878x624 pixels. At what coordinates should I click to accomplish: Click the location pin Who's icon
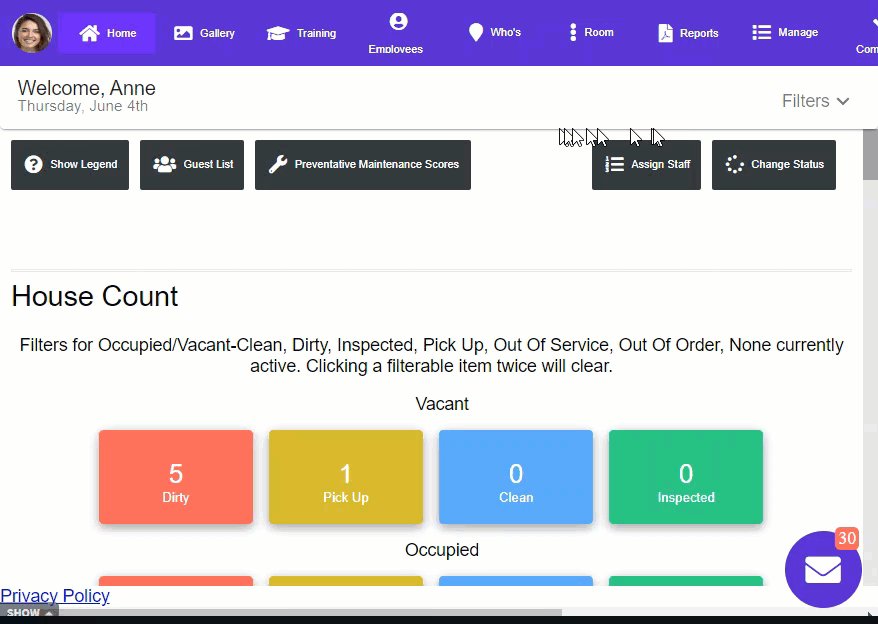[476, 32]
